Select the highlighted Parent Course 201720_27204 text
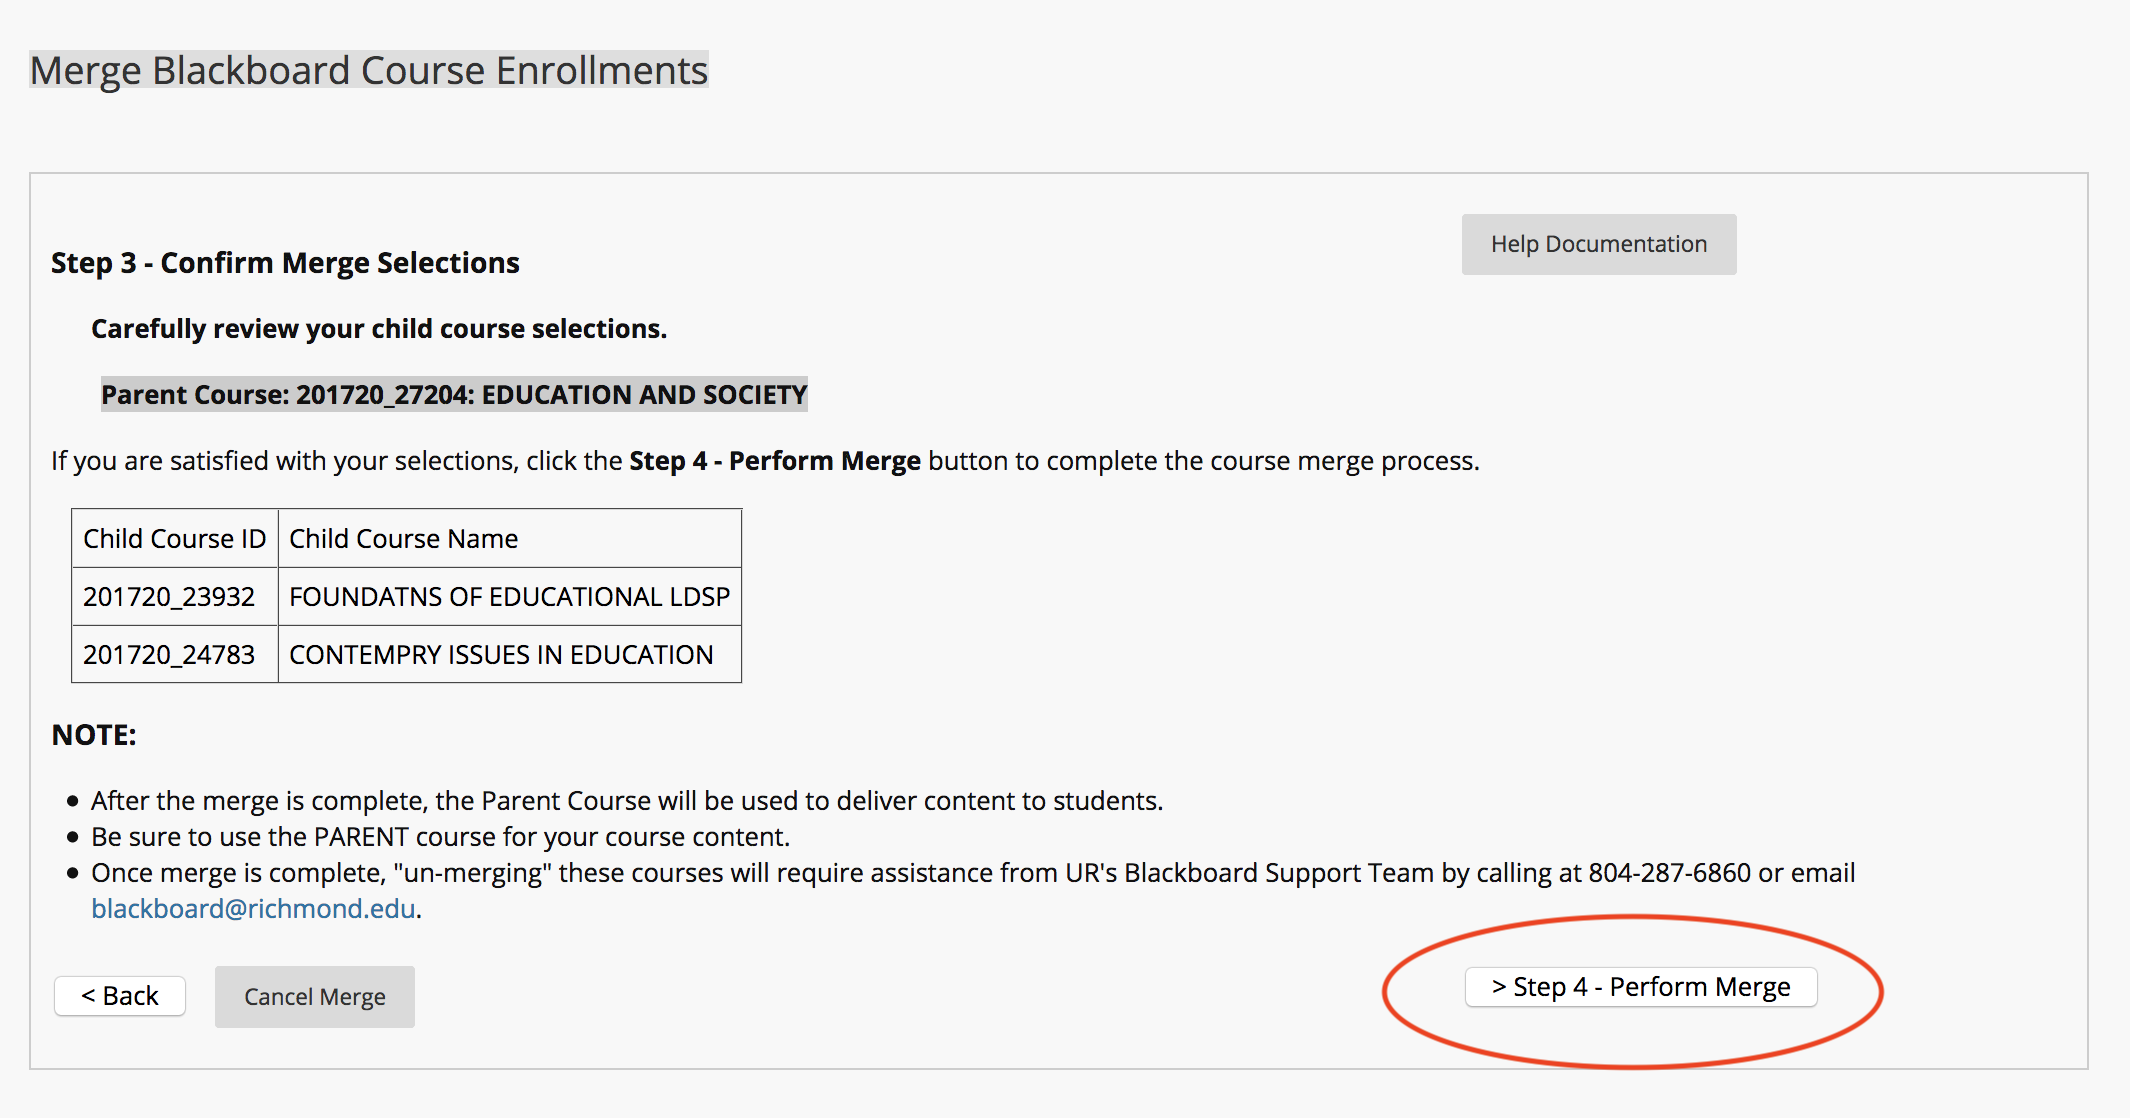Image resolution: width=2130 pixels, height=1118 pixels. (454, 394)
